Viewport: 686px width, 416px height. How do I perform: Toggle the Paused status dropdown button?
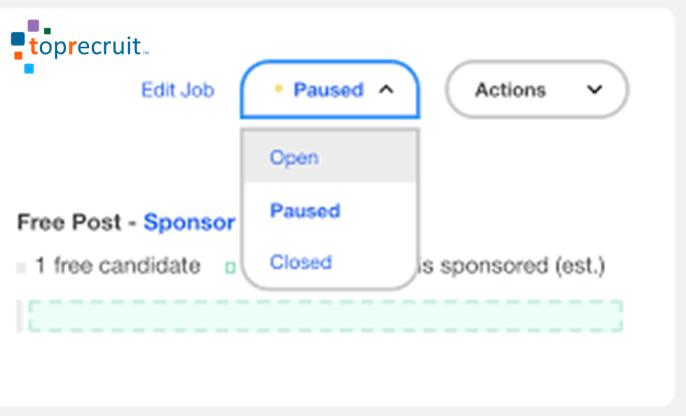pyautogui.click(x=330, y=90)
